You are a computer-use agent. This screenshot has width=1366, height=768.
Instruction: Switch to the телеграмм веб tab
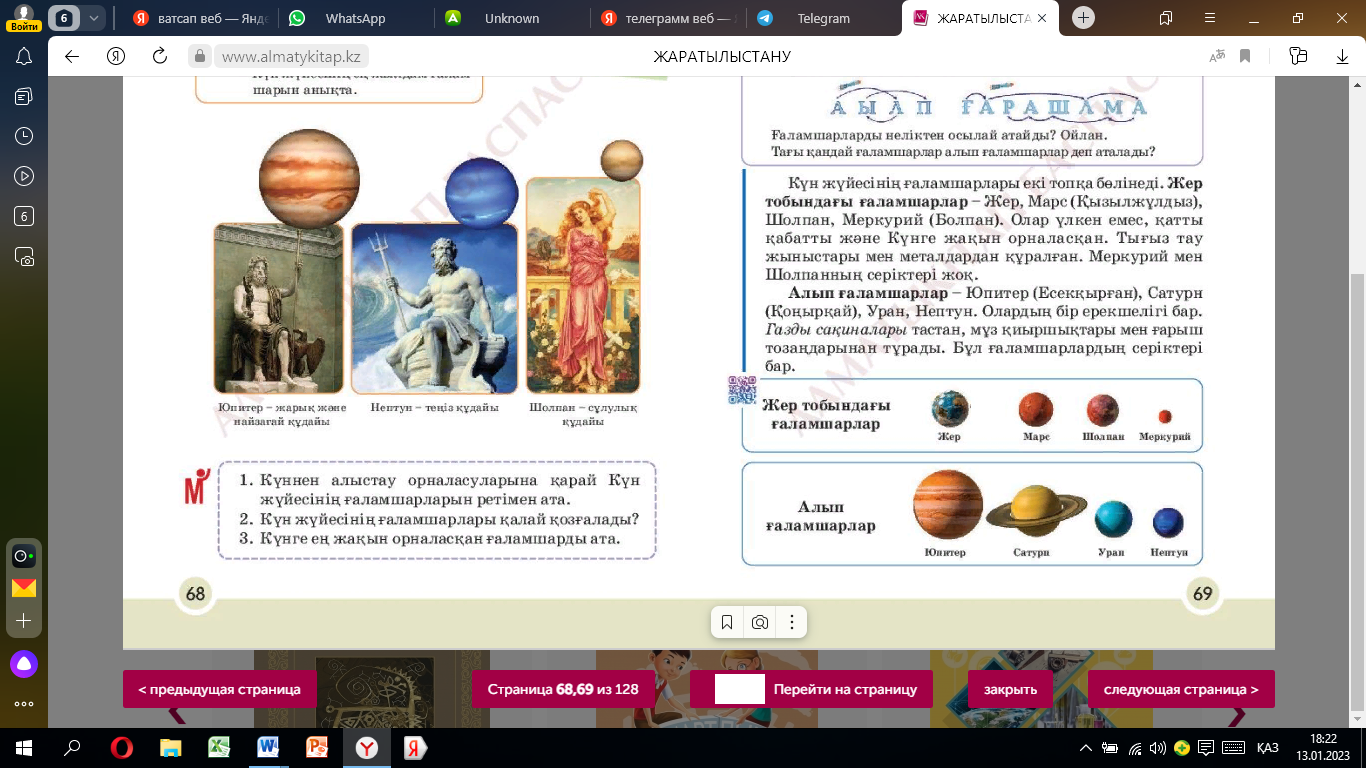[x=668, y=18]
